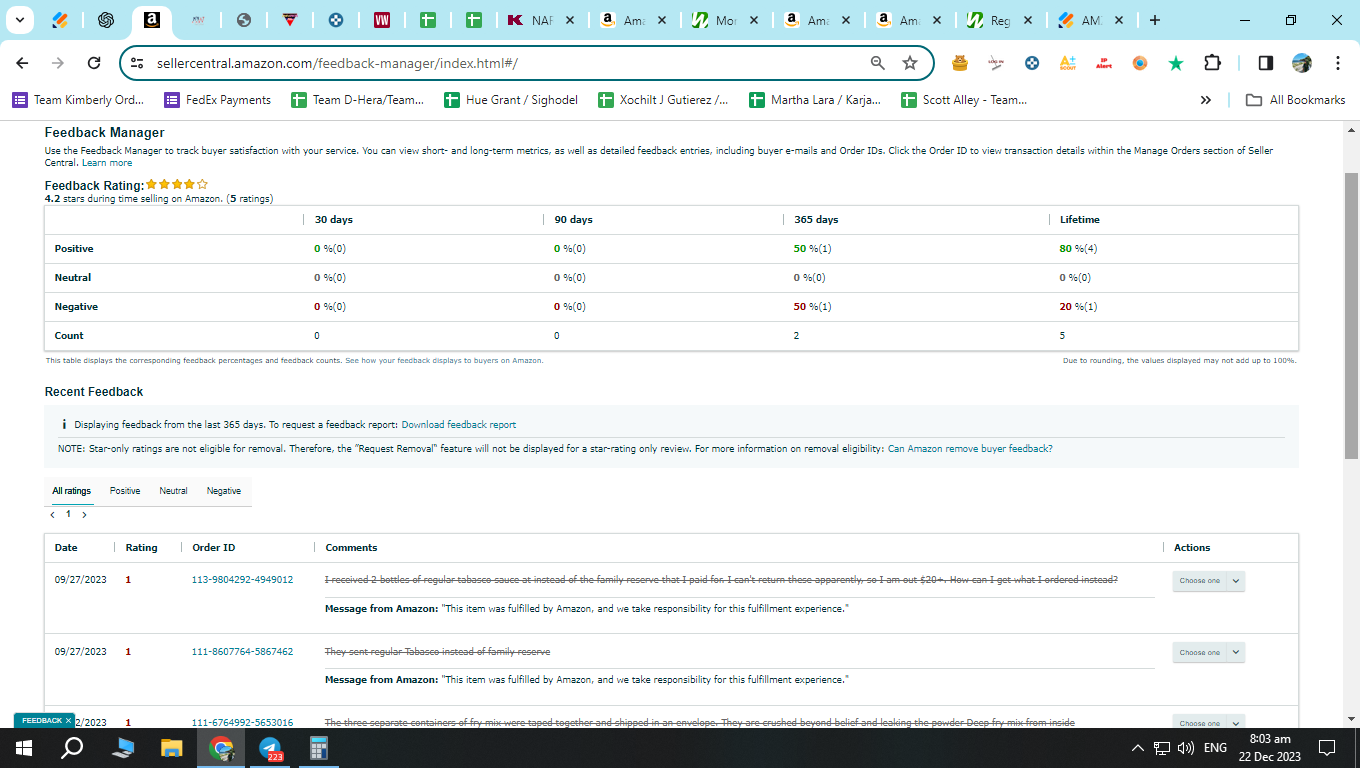The height and width of the screenshot is (768, 1360).
Task: Open Martha Lara / Karja... bookmark
Action: tap(816, 100)
